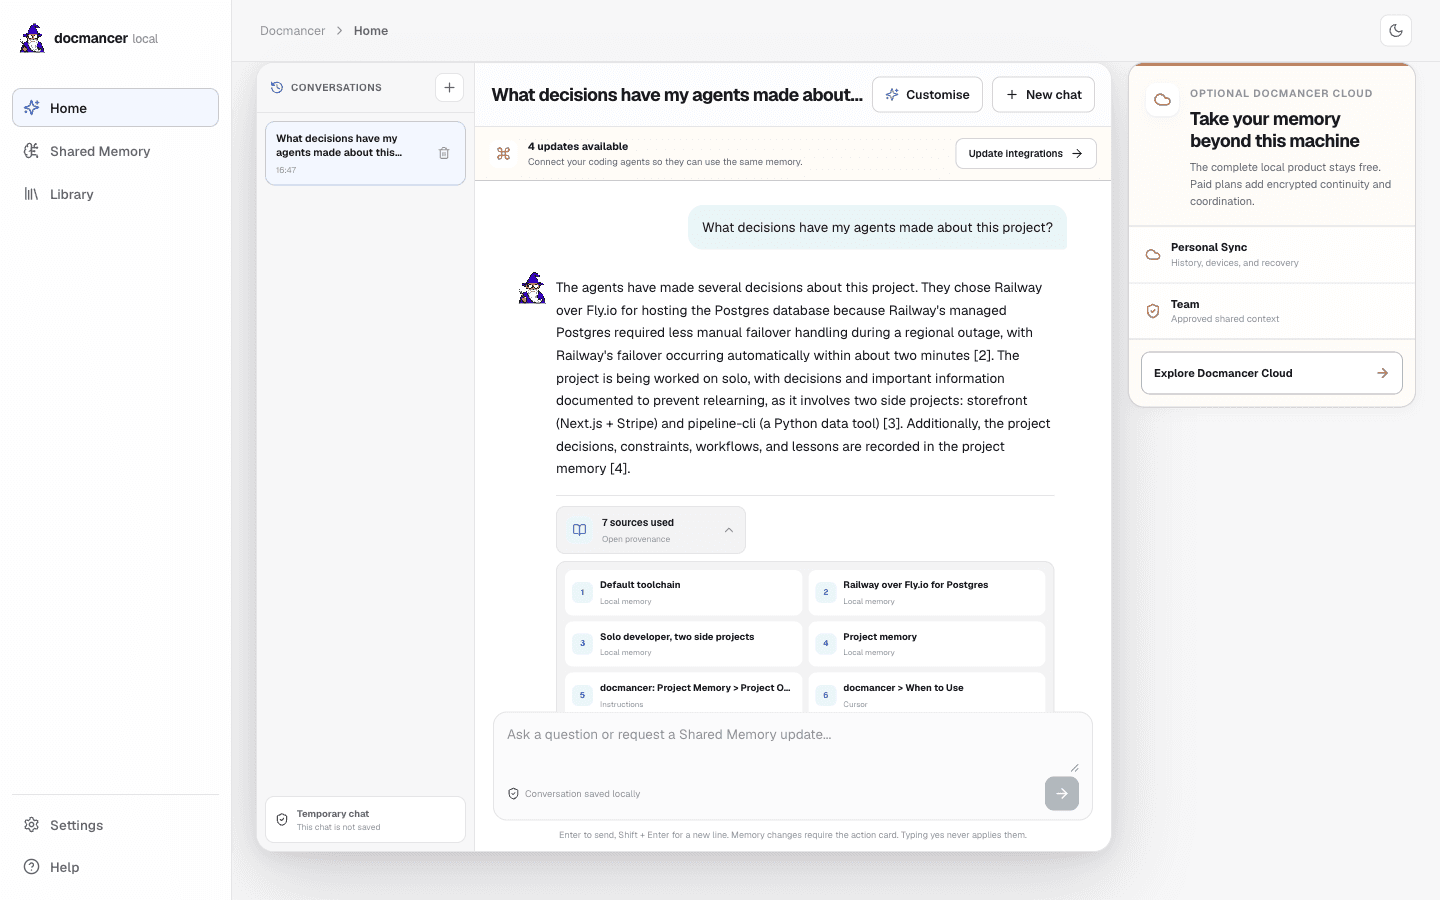Open the Home sidebar item
The width and height of the screenshot is (1440, 900).
[x=115, y=108]
